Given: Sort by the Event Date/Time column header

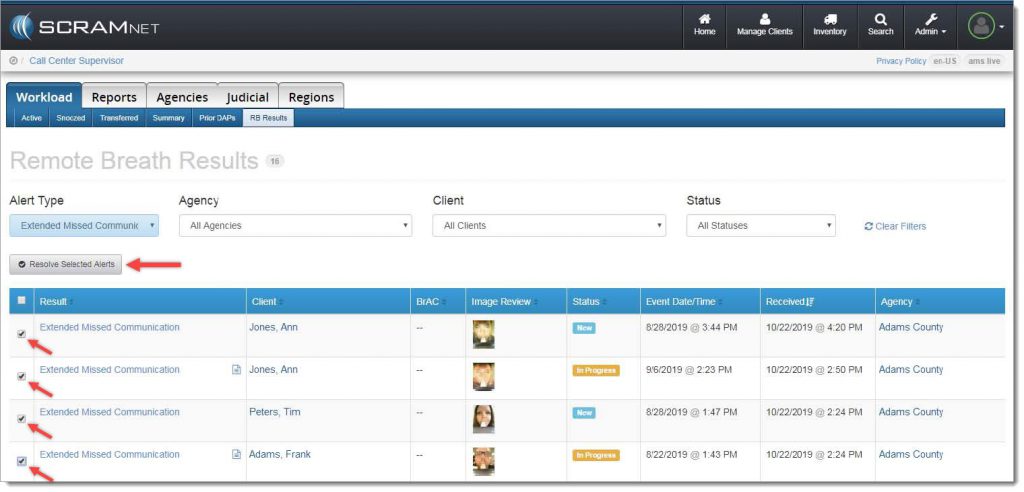Looking at the screenshot, I should [682, 301].
